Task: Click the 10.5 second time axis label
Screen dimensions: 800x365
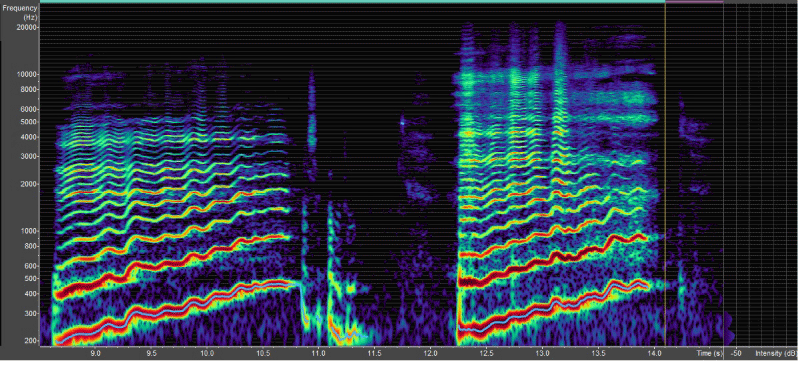Action: point(263,353)
